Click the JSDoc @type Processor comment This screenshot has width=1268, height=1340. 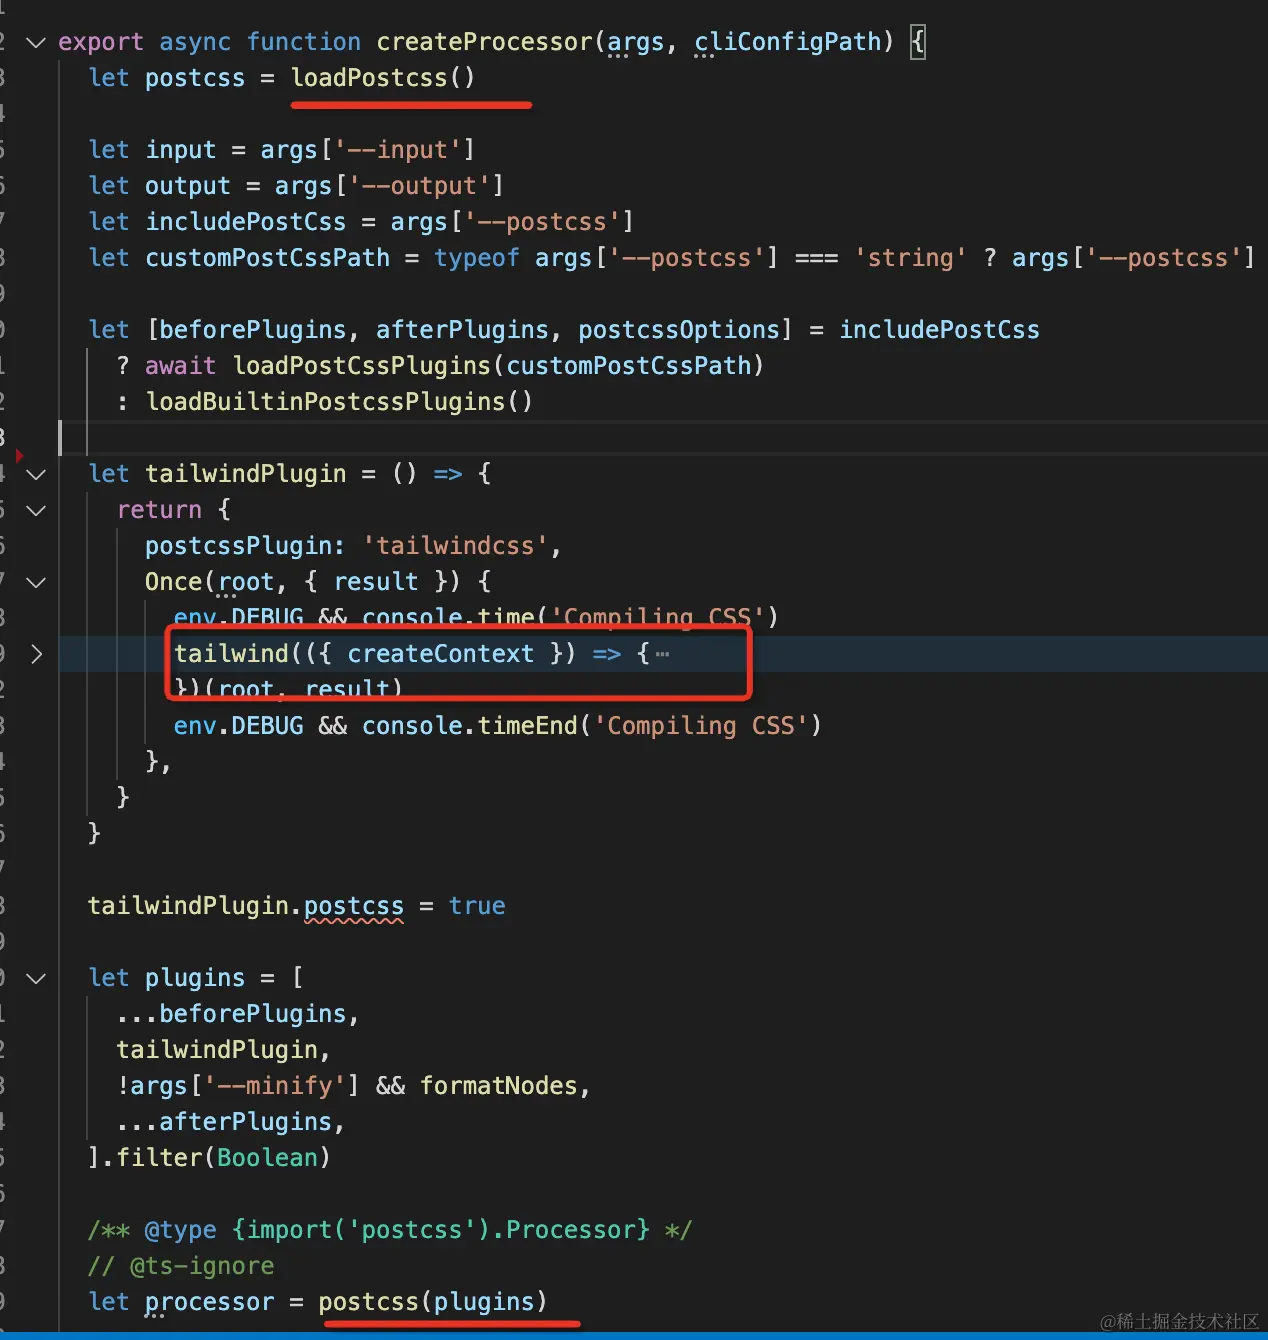point(389,1230)
